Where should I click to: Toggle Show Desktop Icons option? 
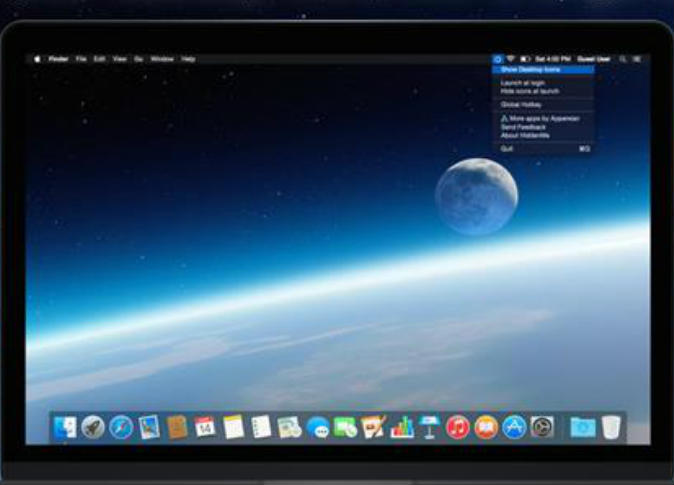[531, 69]
